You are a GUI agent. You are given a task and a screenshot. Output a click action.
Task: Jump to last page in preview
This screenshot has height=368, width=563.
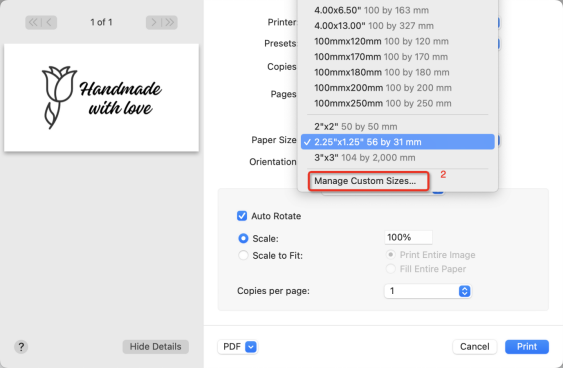169,22
